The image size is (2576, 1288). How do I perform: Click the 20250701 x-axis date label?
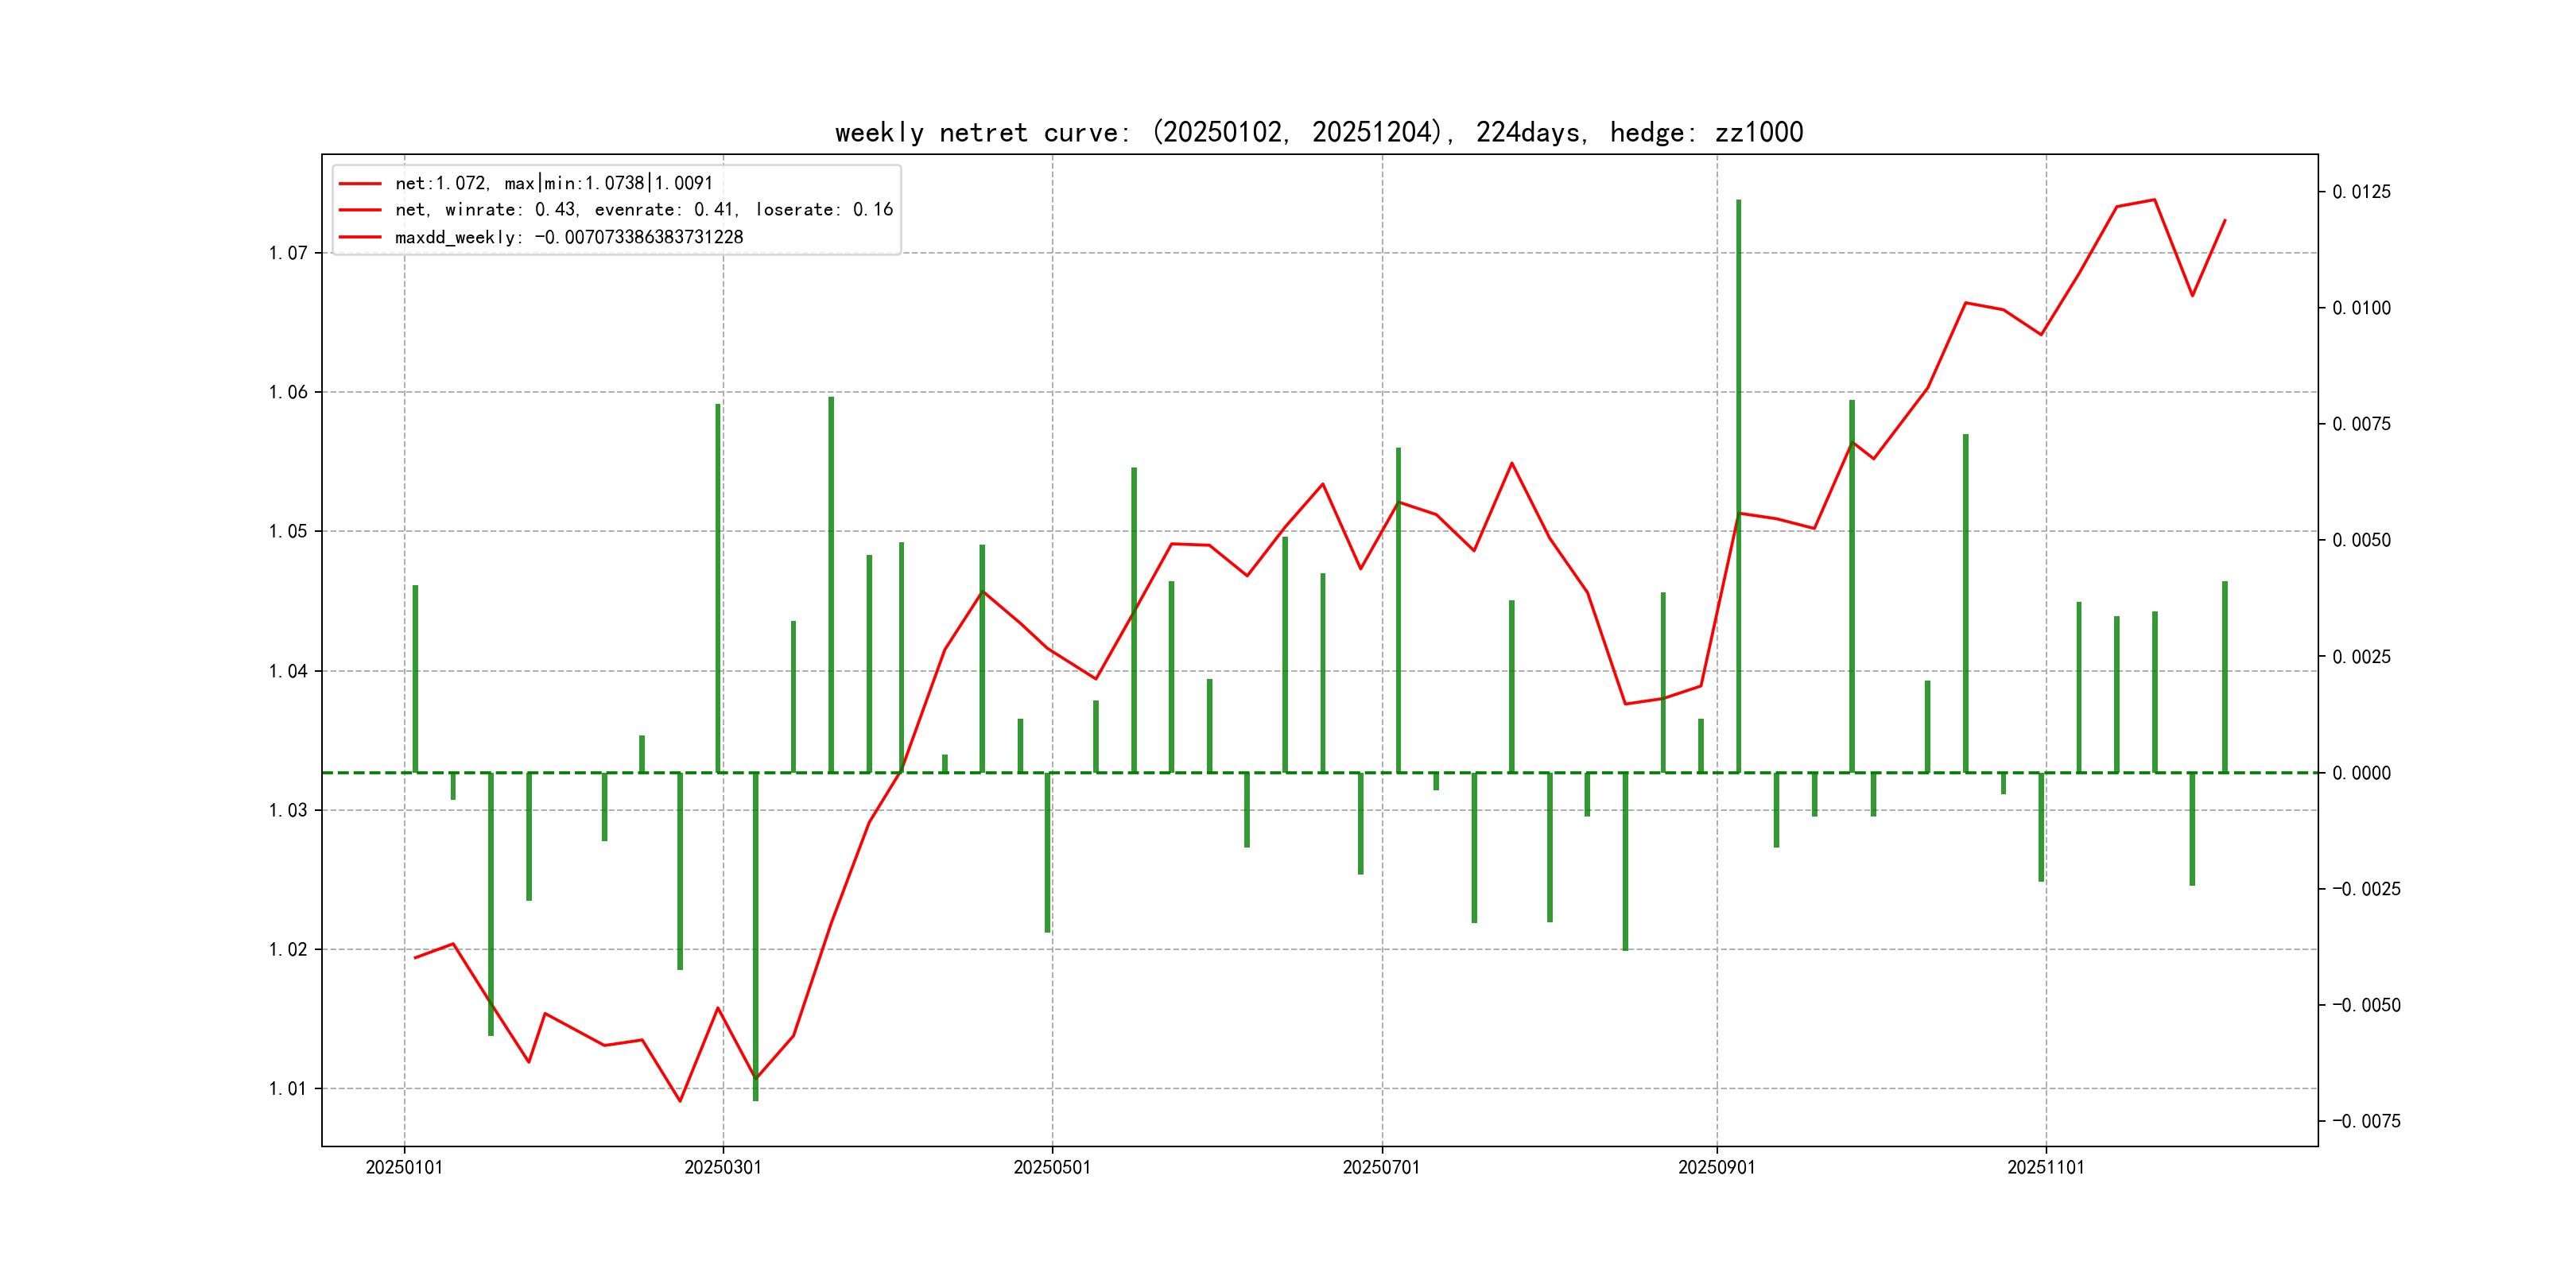pyautogui.click(x=1381, y=1167)
